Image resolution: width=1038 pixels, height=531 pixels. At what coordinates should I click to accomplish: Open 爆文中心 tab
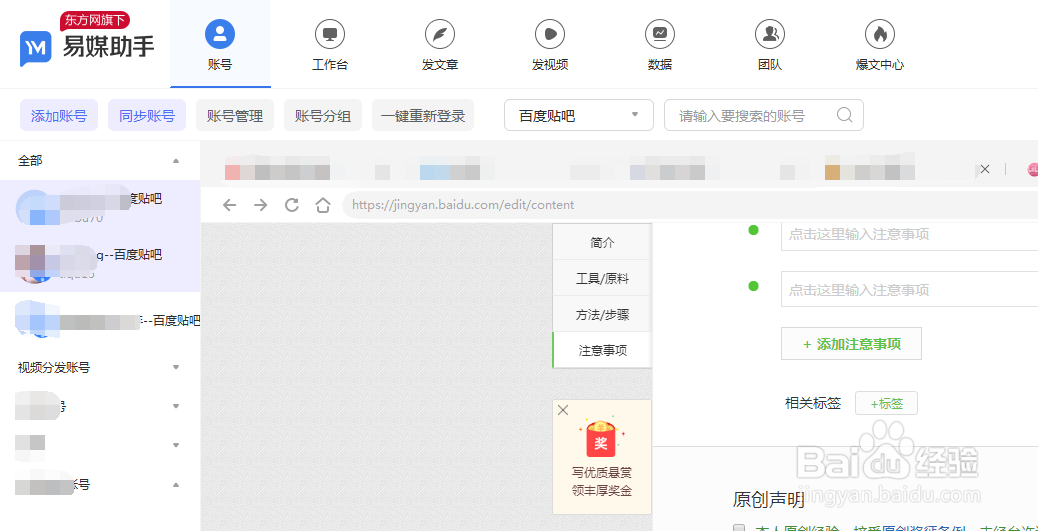click(x=880, y=44)
